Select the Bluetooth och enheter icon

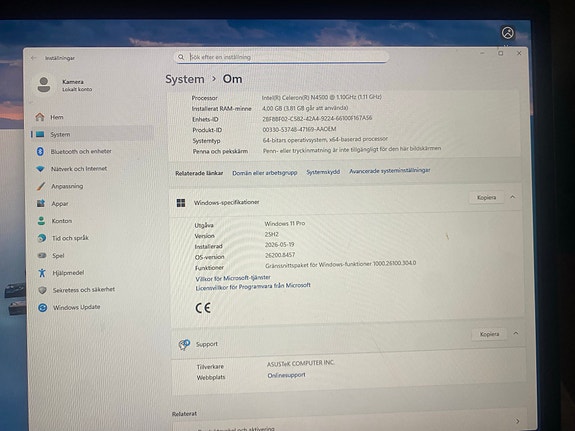(40, 151)
